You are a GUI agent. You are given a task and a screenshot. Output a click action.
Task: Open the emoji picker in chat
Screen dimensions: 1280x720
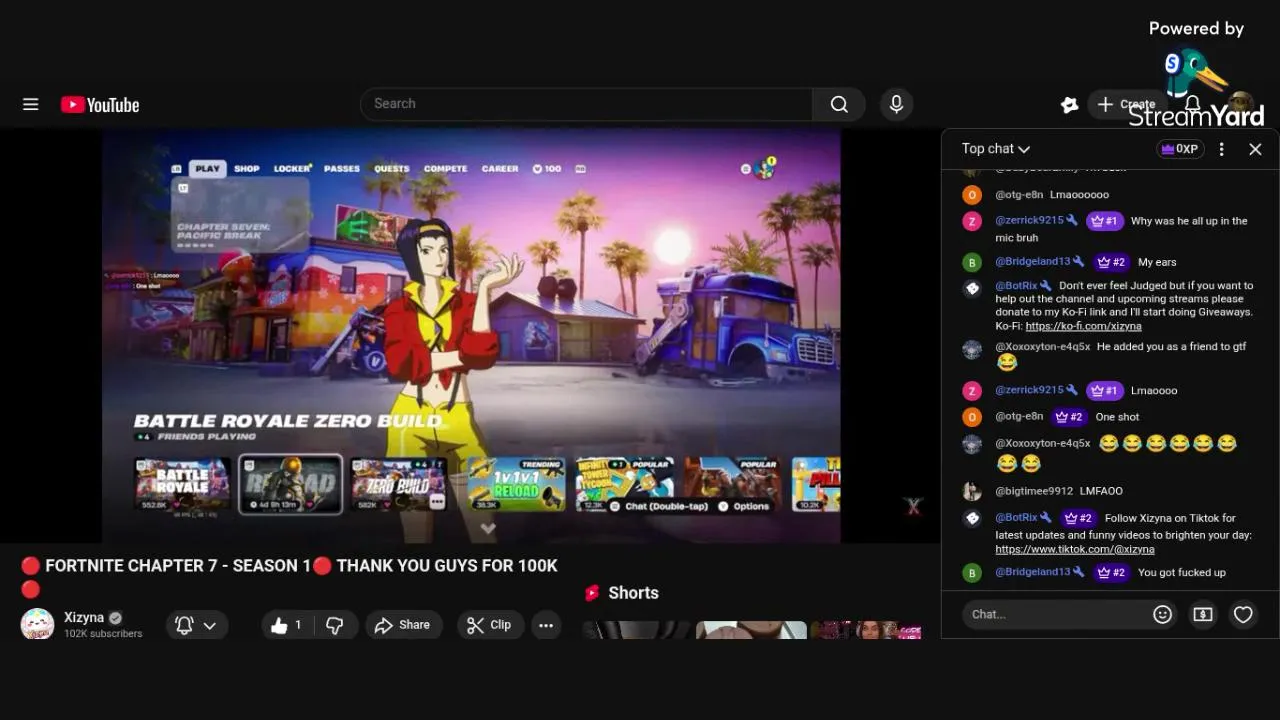1162,614
